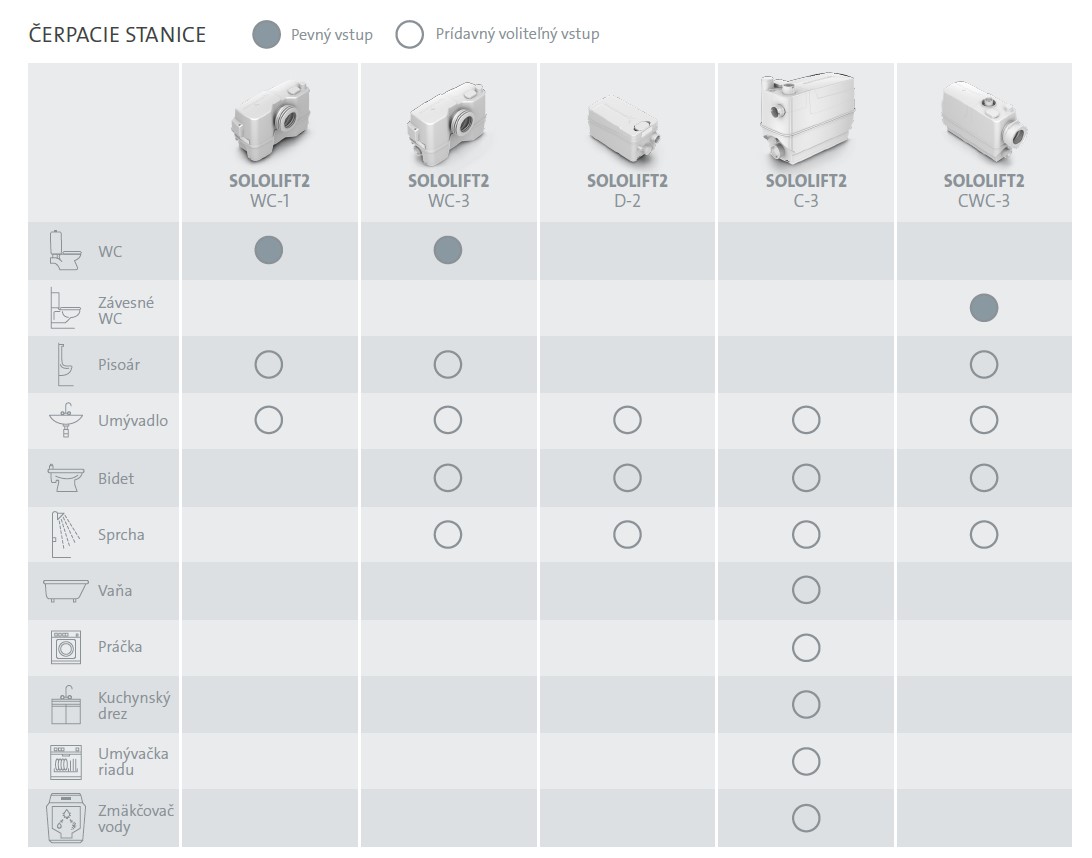Image resolution: width=1092 pixels, height=858 pixels.
Task: Click the Prídavný voliteľný vstup legend circle
Action: tap(409, 35)
